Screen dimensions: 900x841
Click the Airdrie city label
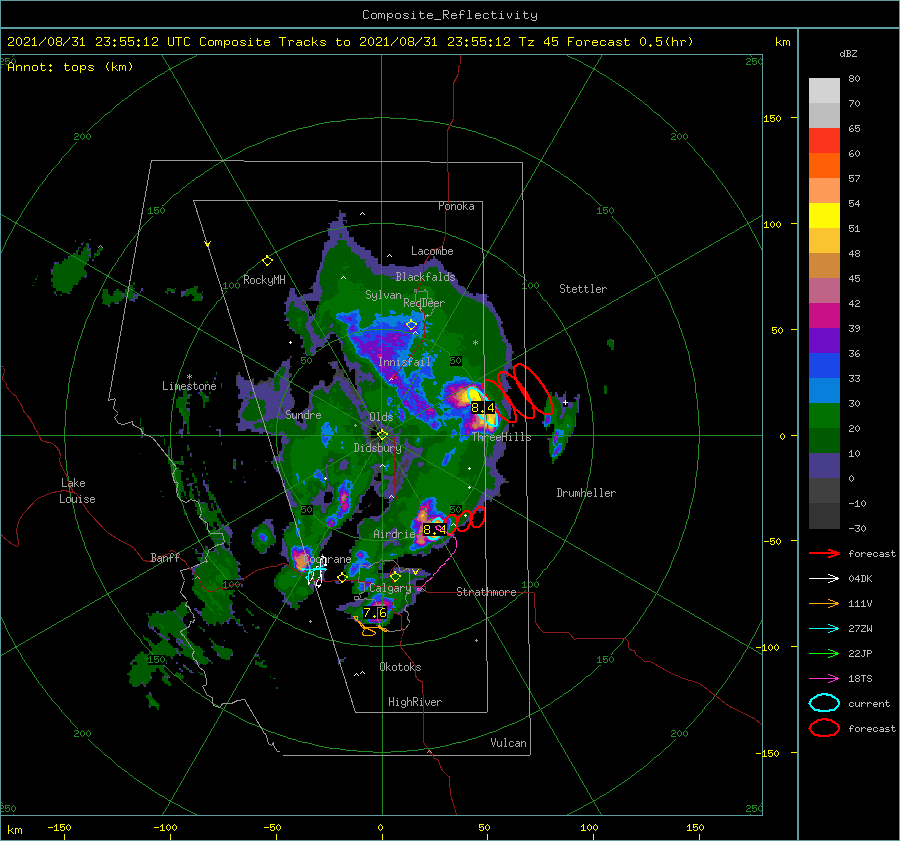394,534
